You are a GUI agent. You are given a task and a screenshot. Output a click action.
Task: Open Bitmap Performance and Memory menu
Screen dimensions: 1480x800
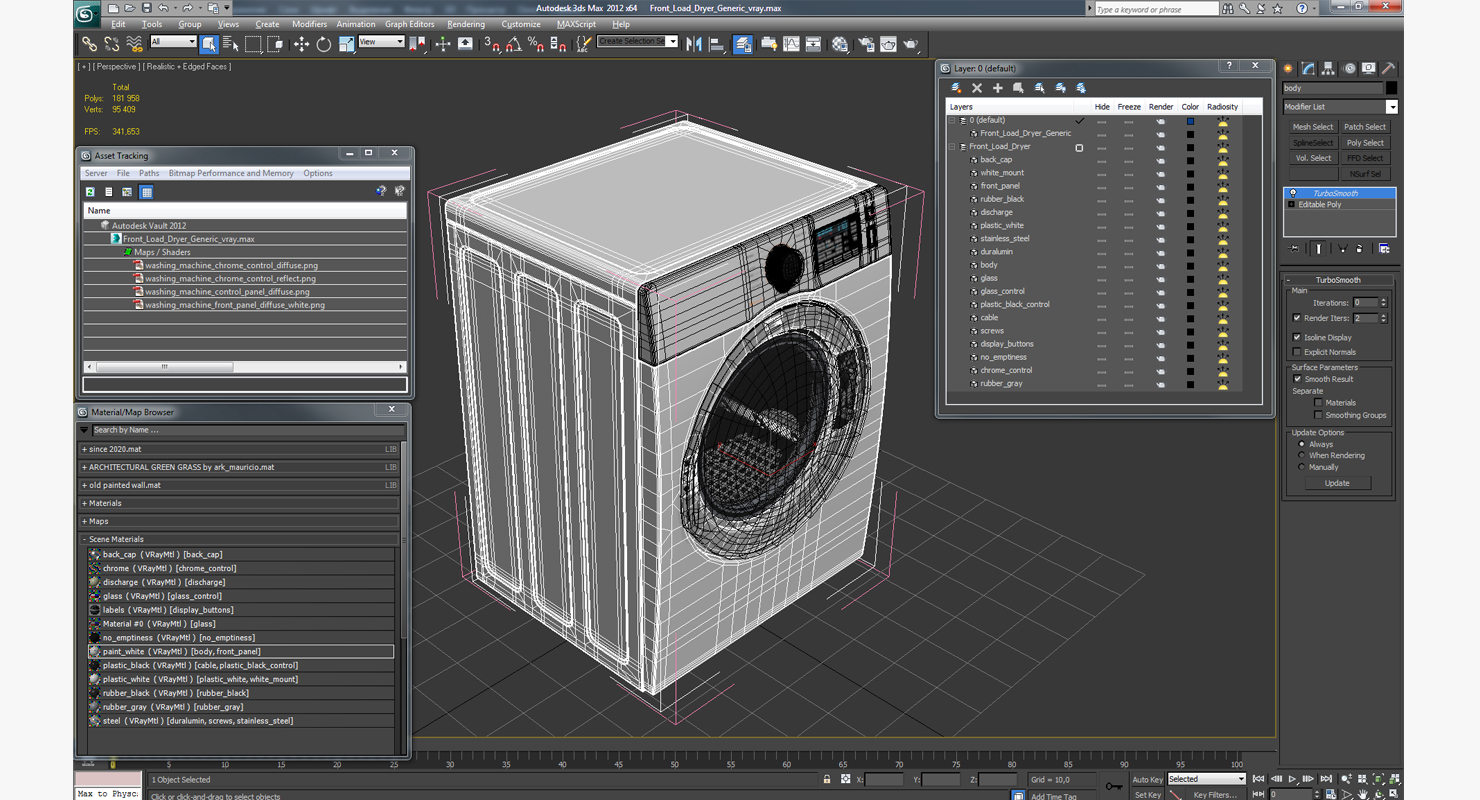point(231,173)
